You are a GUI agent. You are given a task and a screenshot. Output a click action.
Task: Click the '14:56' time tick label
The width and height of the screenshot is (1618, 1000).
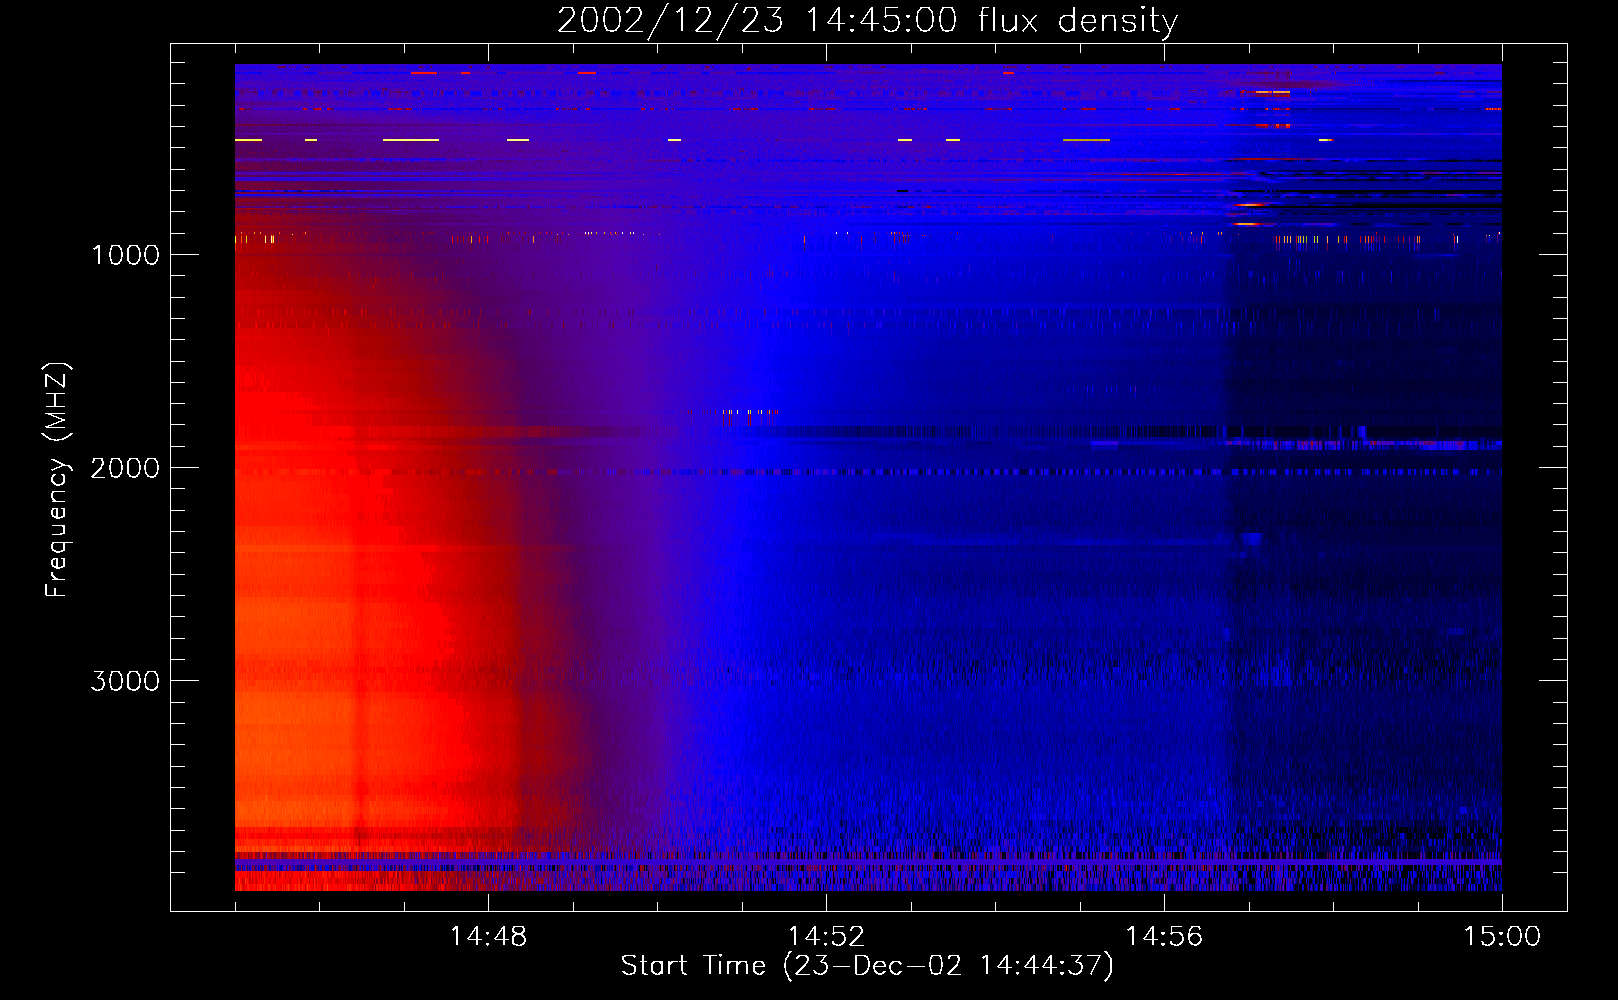pyautogui.click(x=1164, y=937)
